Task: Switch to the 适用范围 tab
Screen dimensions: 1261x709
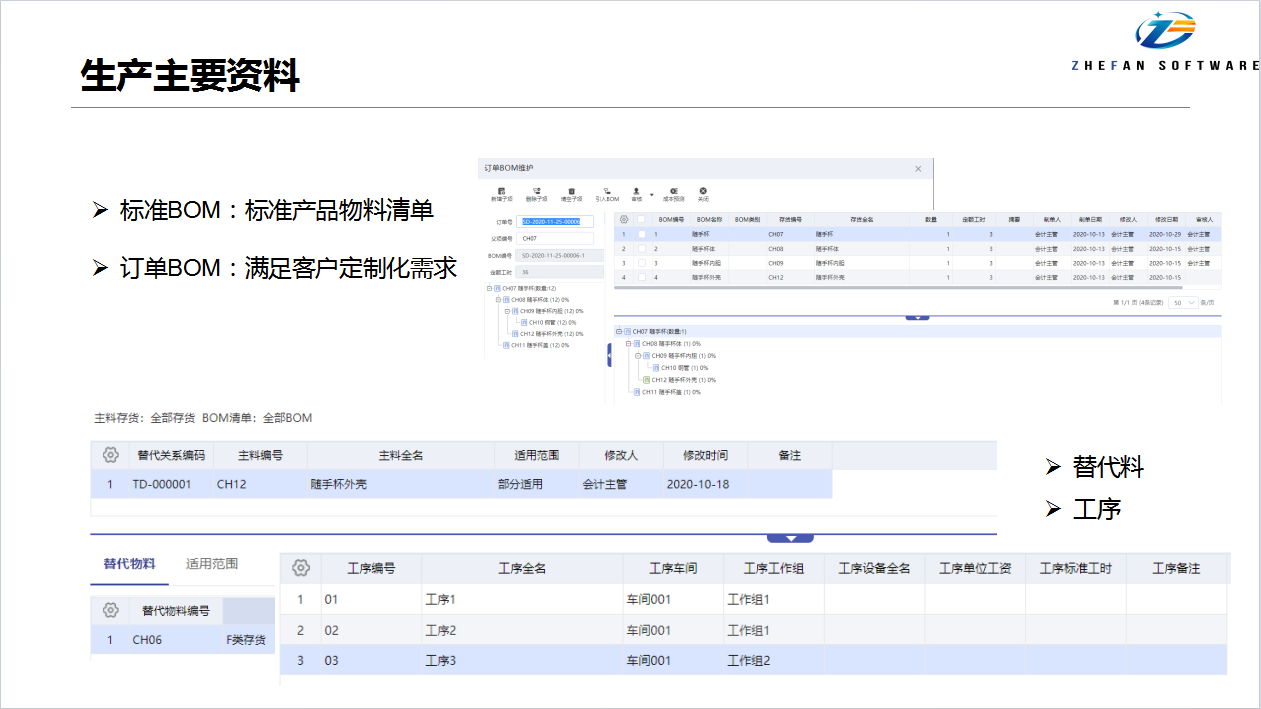Action: click(212, 563)
